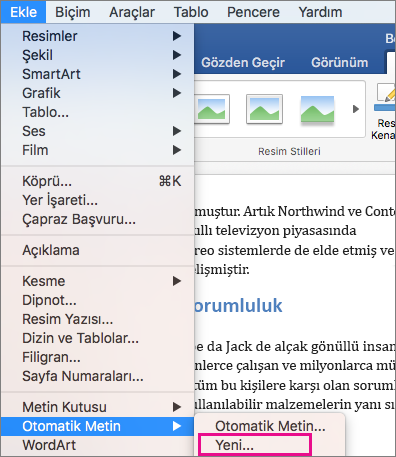Apply the middle framed picture style thumbnail
Image resolution: width=396 pixels, height=457 pixels.
(264, 109)
